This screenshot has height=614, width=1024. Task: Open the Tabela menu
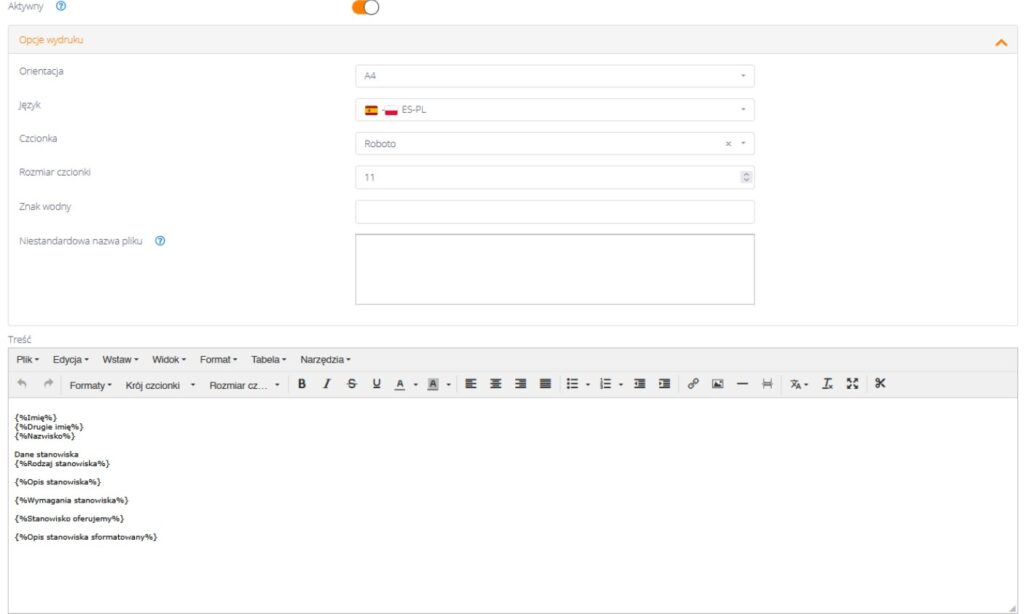coord(268,359)
